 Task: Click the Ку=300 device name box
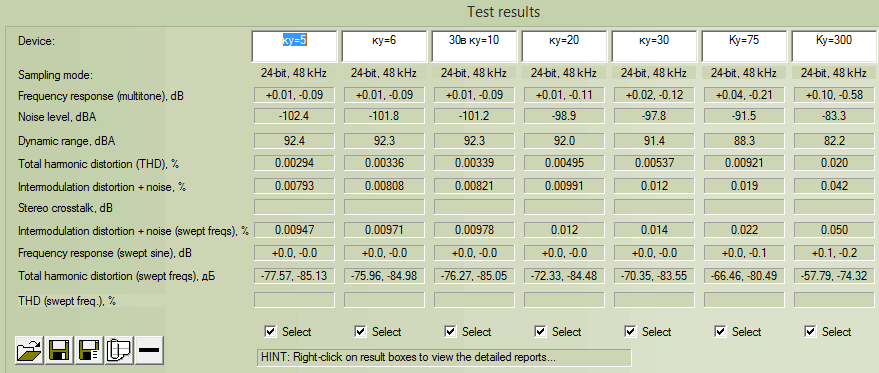click(834, 46)
